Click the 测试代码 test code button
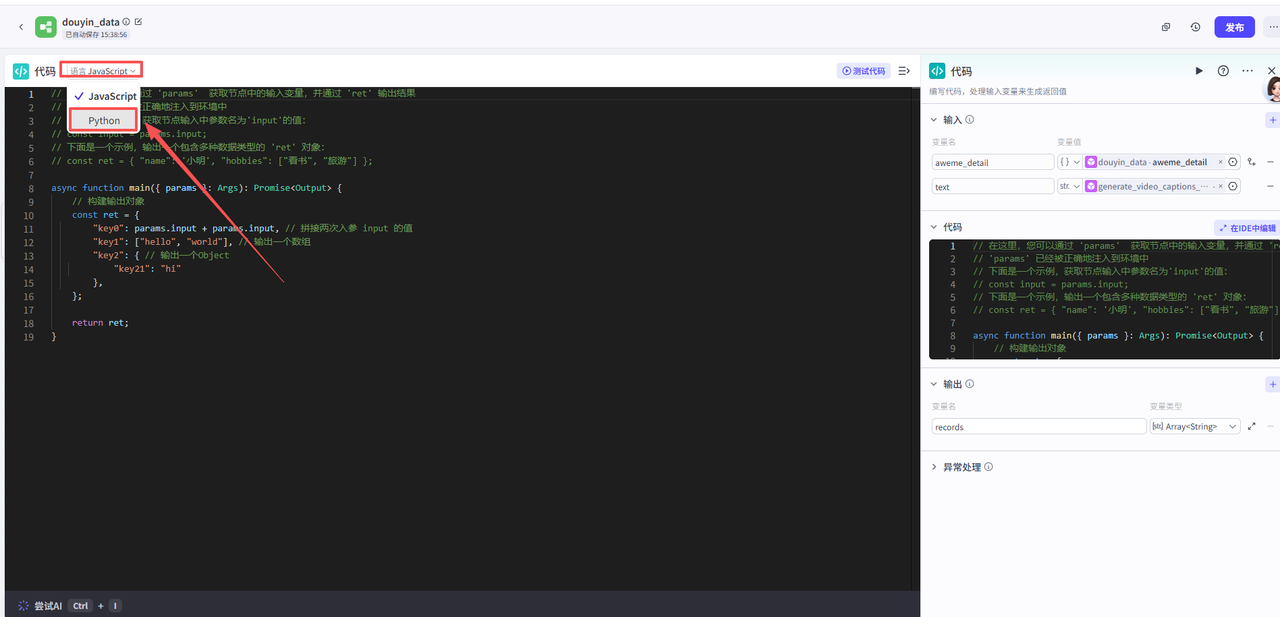Screen dimensions: 1280x617 [x=863, y=71]
